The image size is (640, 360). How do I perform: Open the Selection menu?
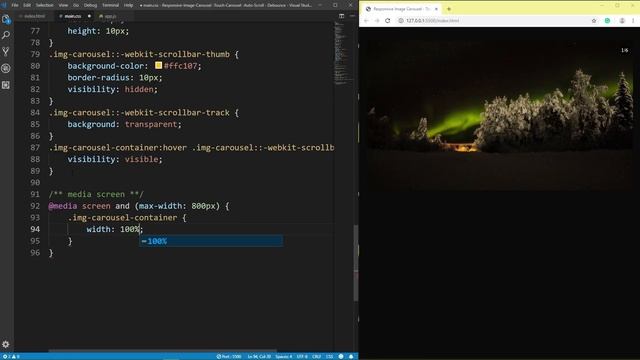(x=44, y=5)
